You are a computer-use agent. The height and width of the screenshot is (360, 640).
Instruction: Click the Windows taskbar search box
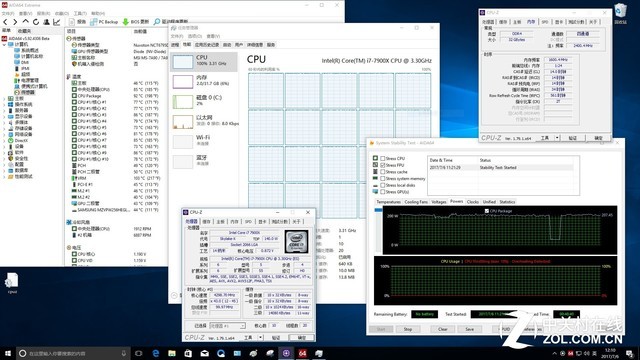click(73, 353)
